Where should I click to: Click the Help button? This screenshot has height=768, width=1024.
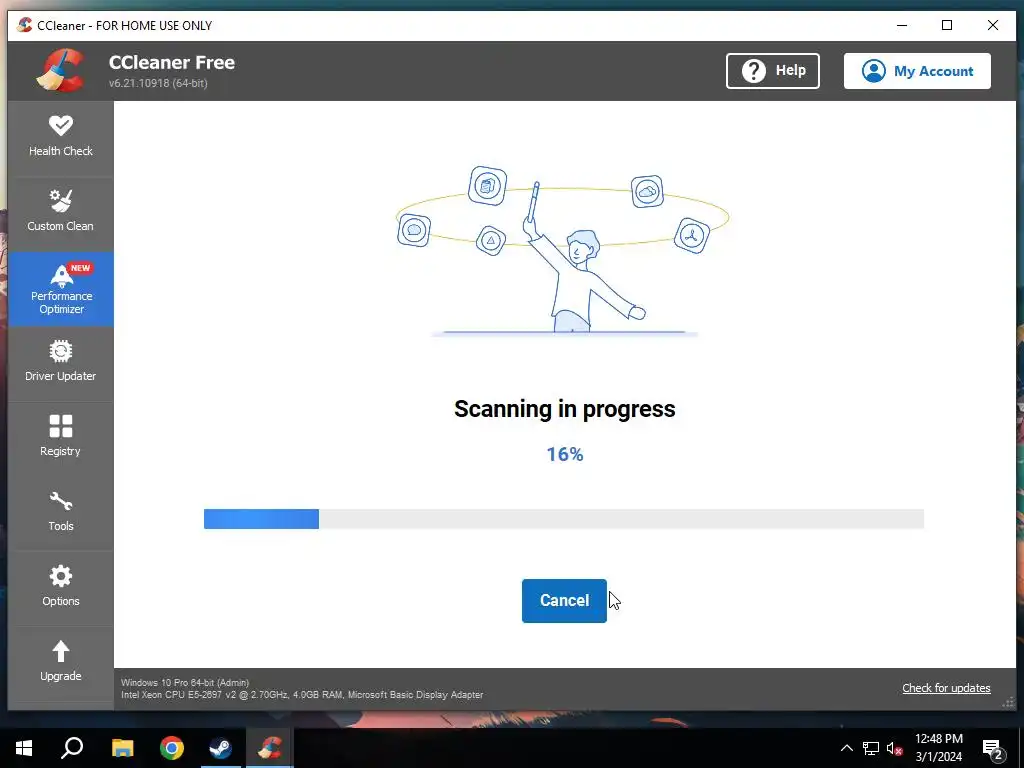[773, 71]
